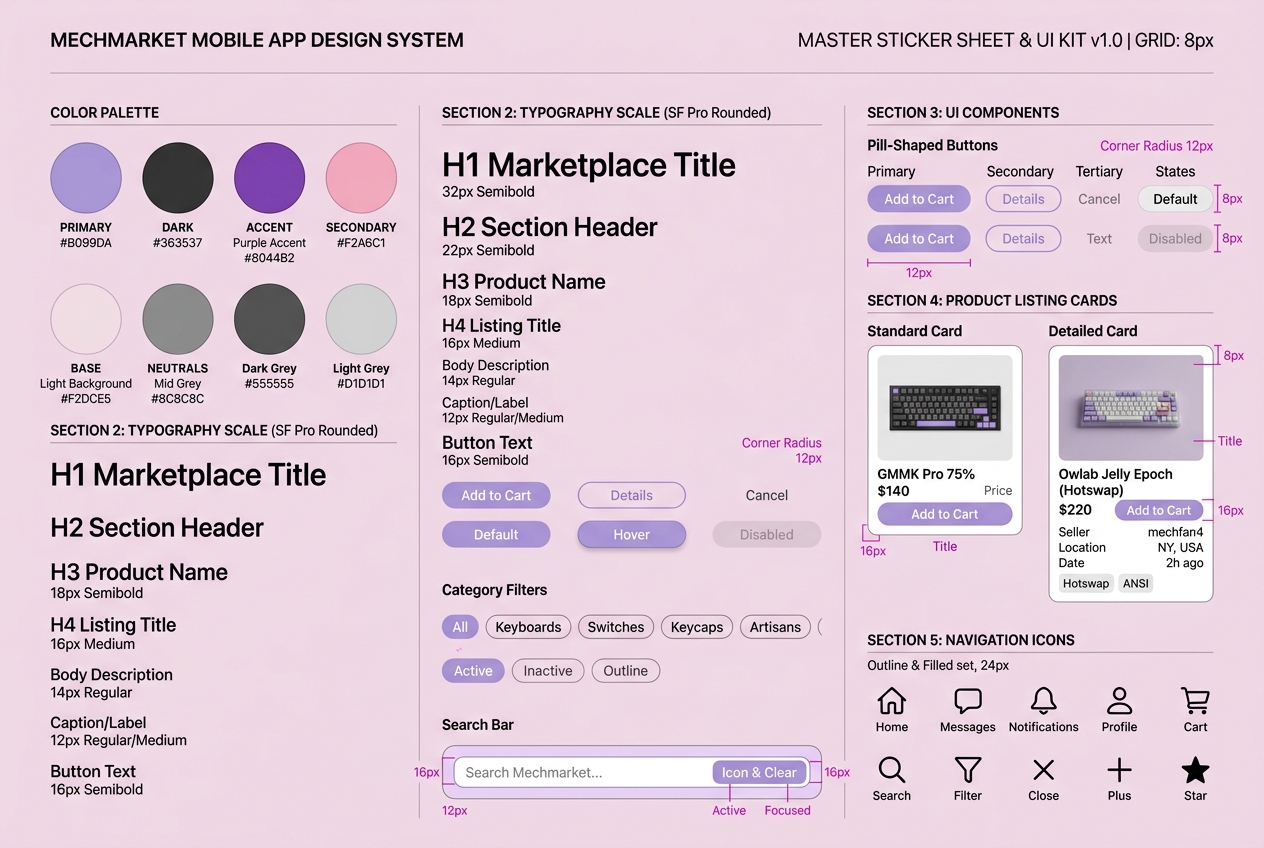This screenshot has width=1264, height=848.
Task: Click the Filter funnel icon
Action: pos(967,770)
